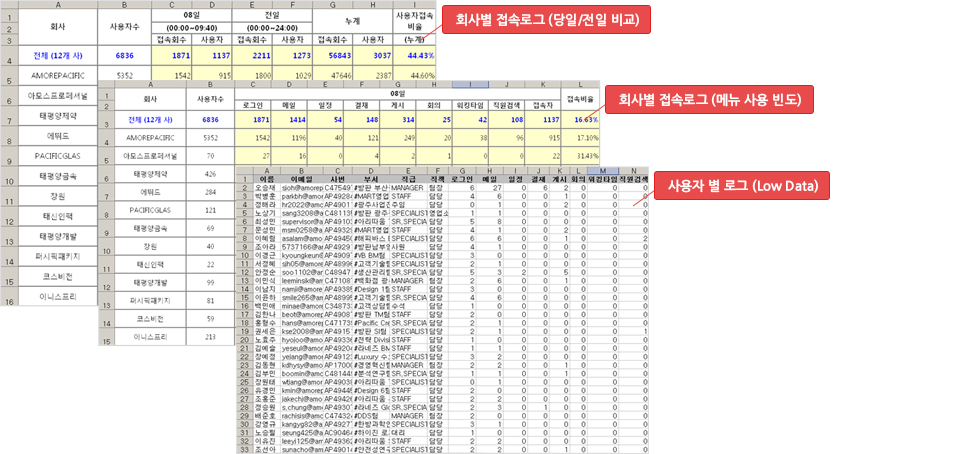Screen dimensions: 980x454
Task: Select PACIFICGLAS in the menu usage sheet
Action: [151, 211]
